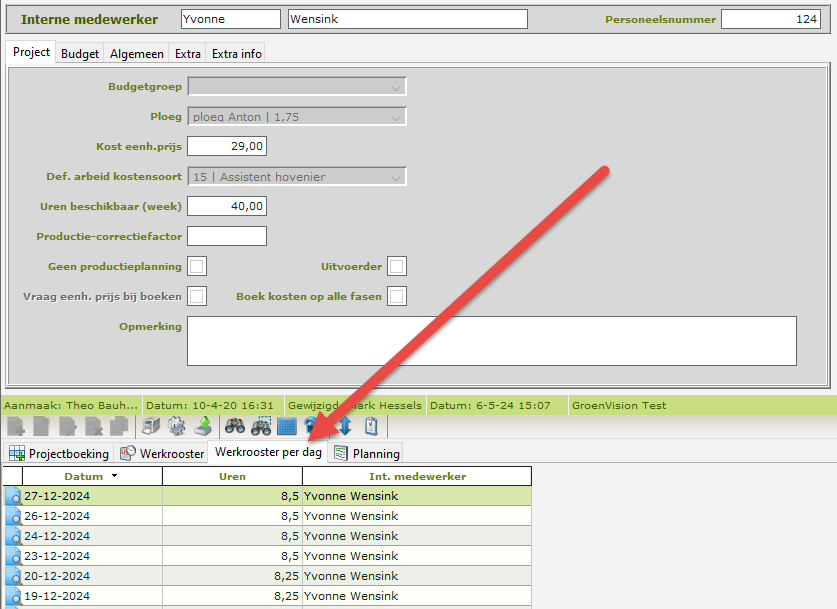Select the Planning tab
Viewport: 837px width, 609px height.
click(366, 453)
